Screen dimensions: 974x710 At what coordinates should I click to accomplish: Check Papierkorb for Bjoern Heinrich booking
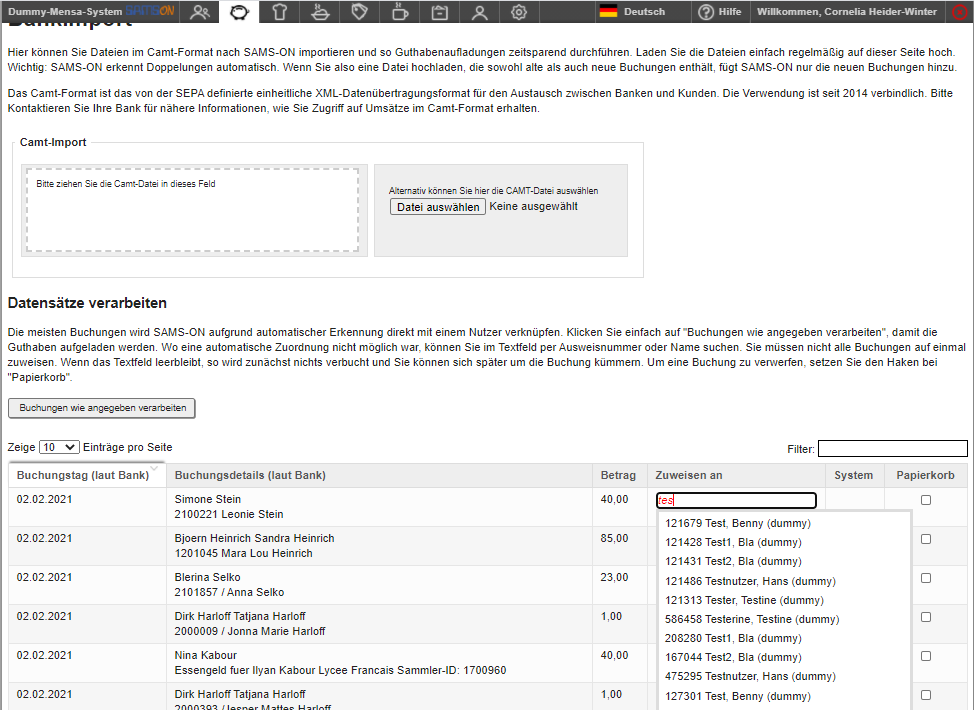coord(926,539)
